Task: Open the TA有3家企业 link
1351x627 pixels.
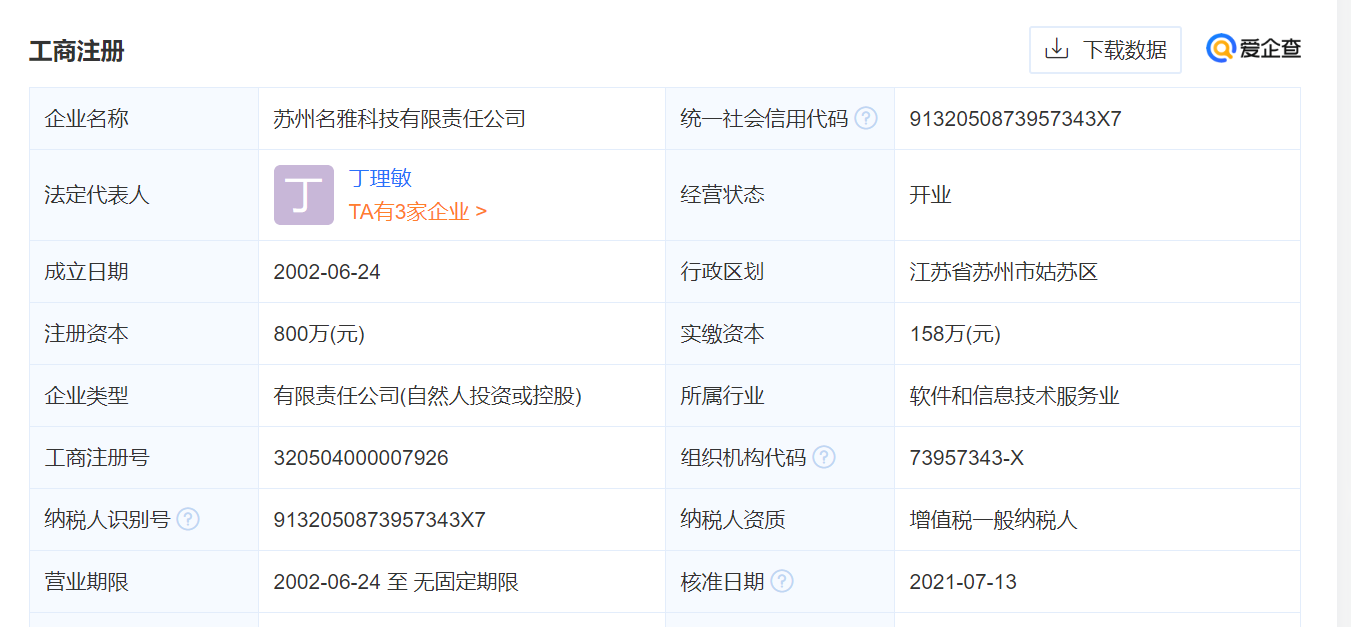Action: coord(417,212)
